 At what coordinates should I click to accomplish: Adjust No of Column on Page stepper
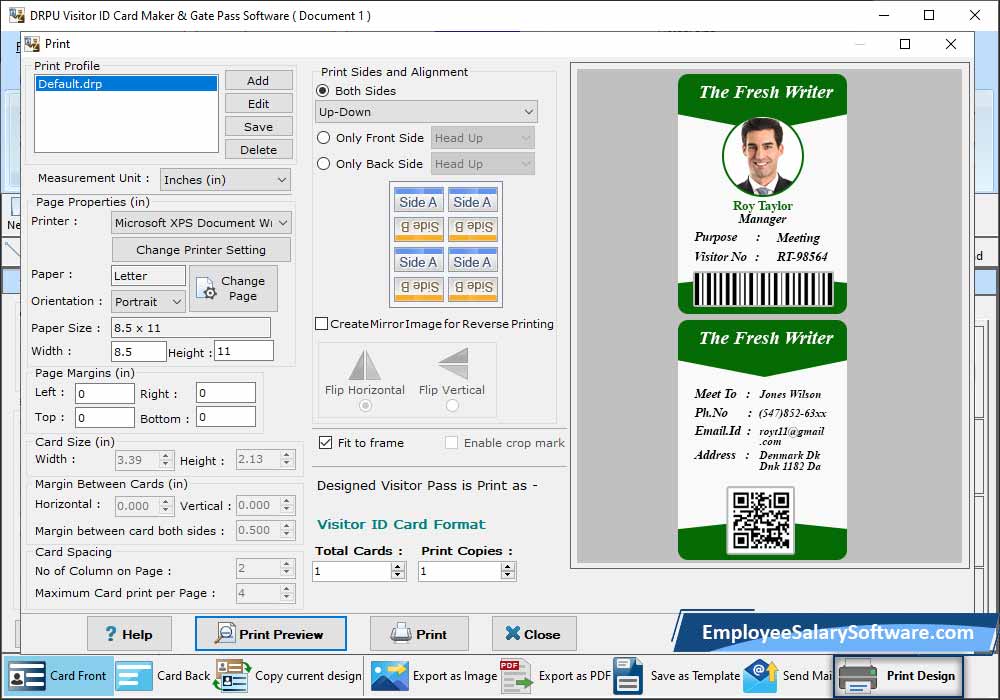[x=287, y=568]
